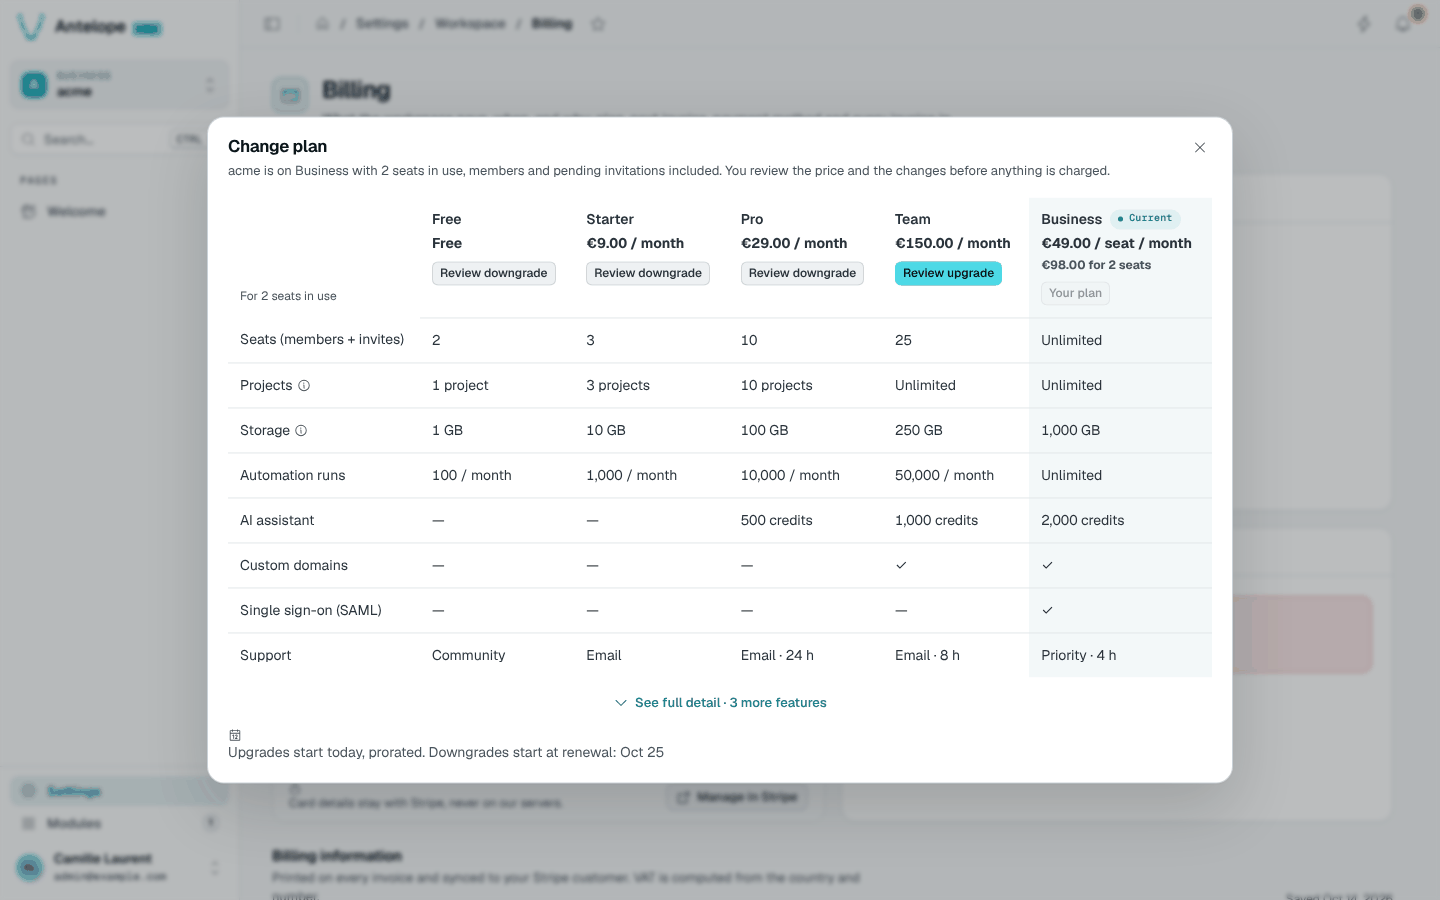
Task: Star the Billing page
Action: tap(598, 24)
